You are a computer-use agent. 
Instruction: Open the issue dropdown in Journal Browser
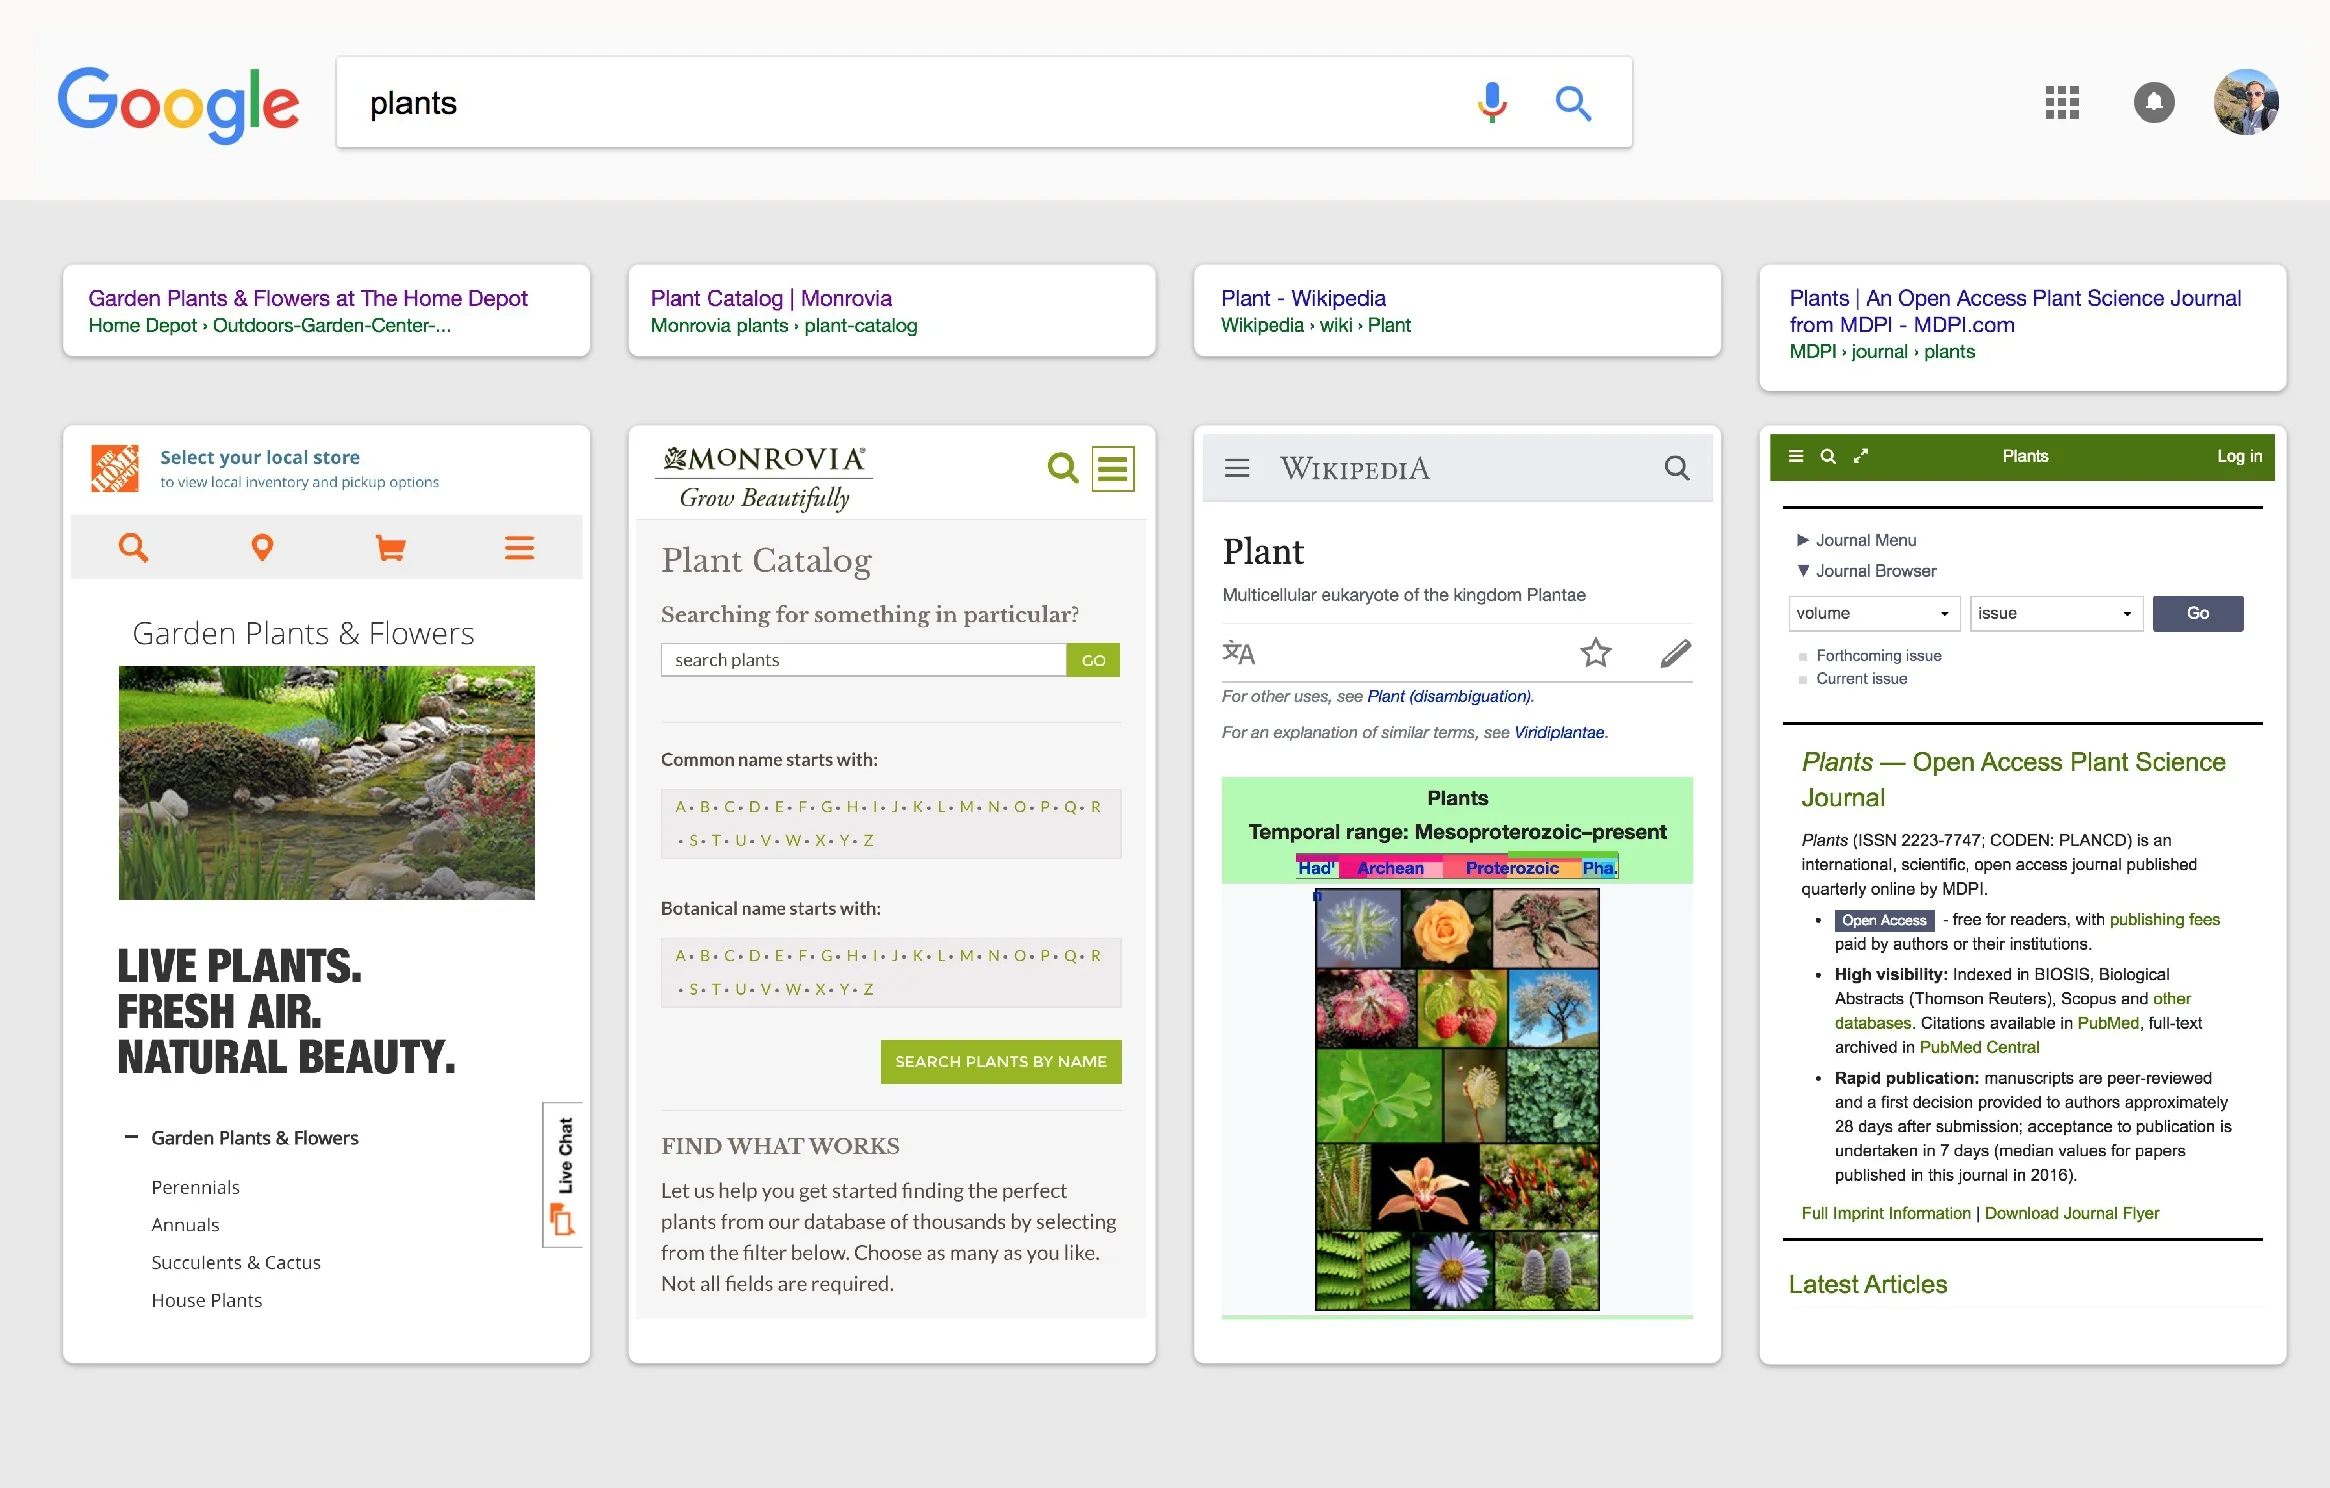2055,613
